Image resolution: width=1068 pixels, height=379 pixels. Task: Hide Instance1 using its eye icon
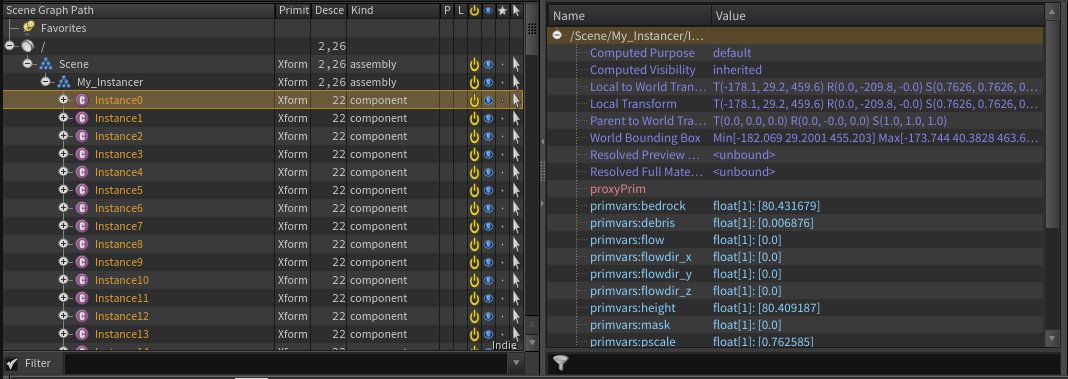pyautogui.click(x=488, y=118)
